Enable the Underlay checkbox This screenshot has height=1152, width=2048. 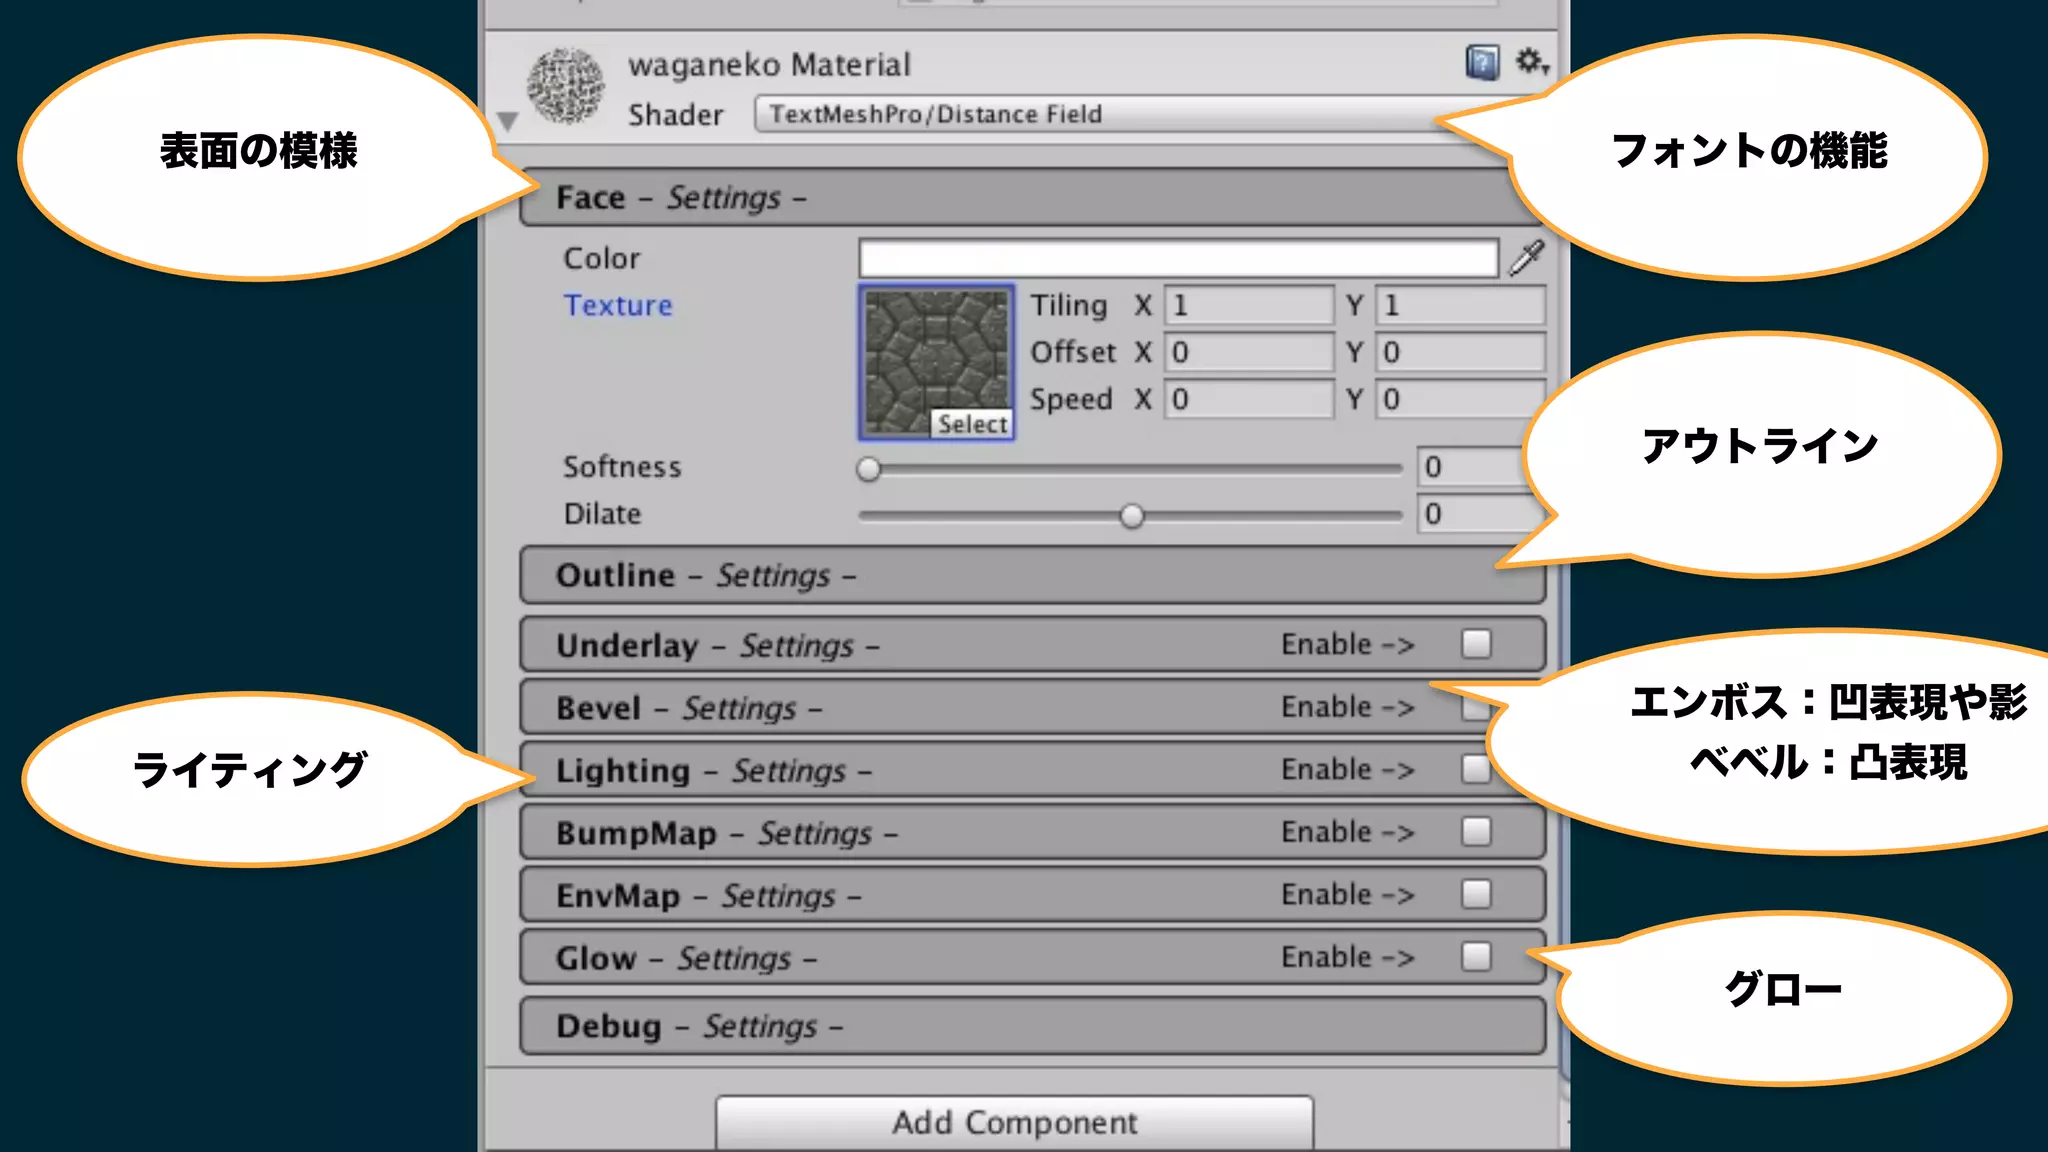pos(1476,644)
